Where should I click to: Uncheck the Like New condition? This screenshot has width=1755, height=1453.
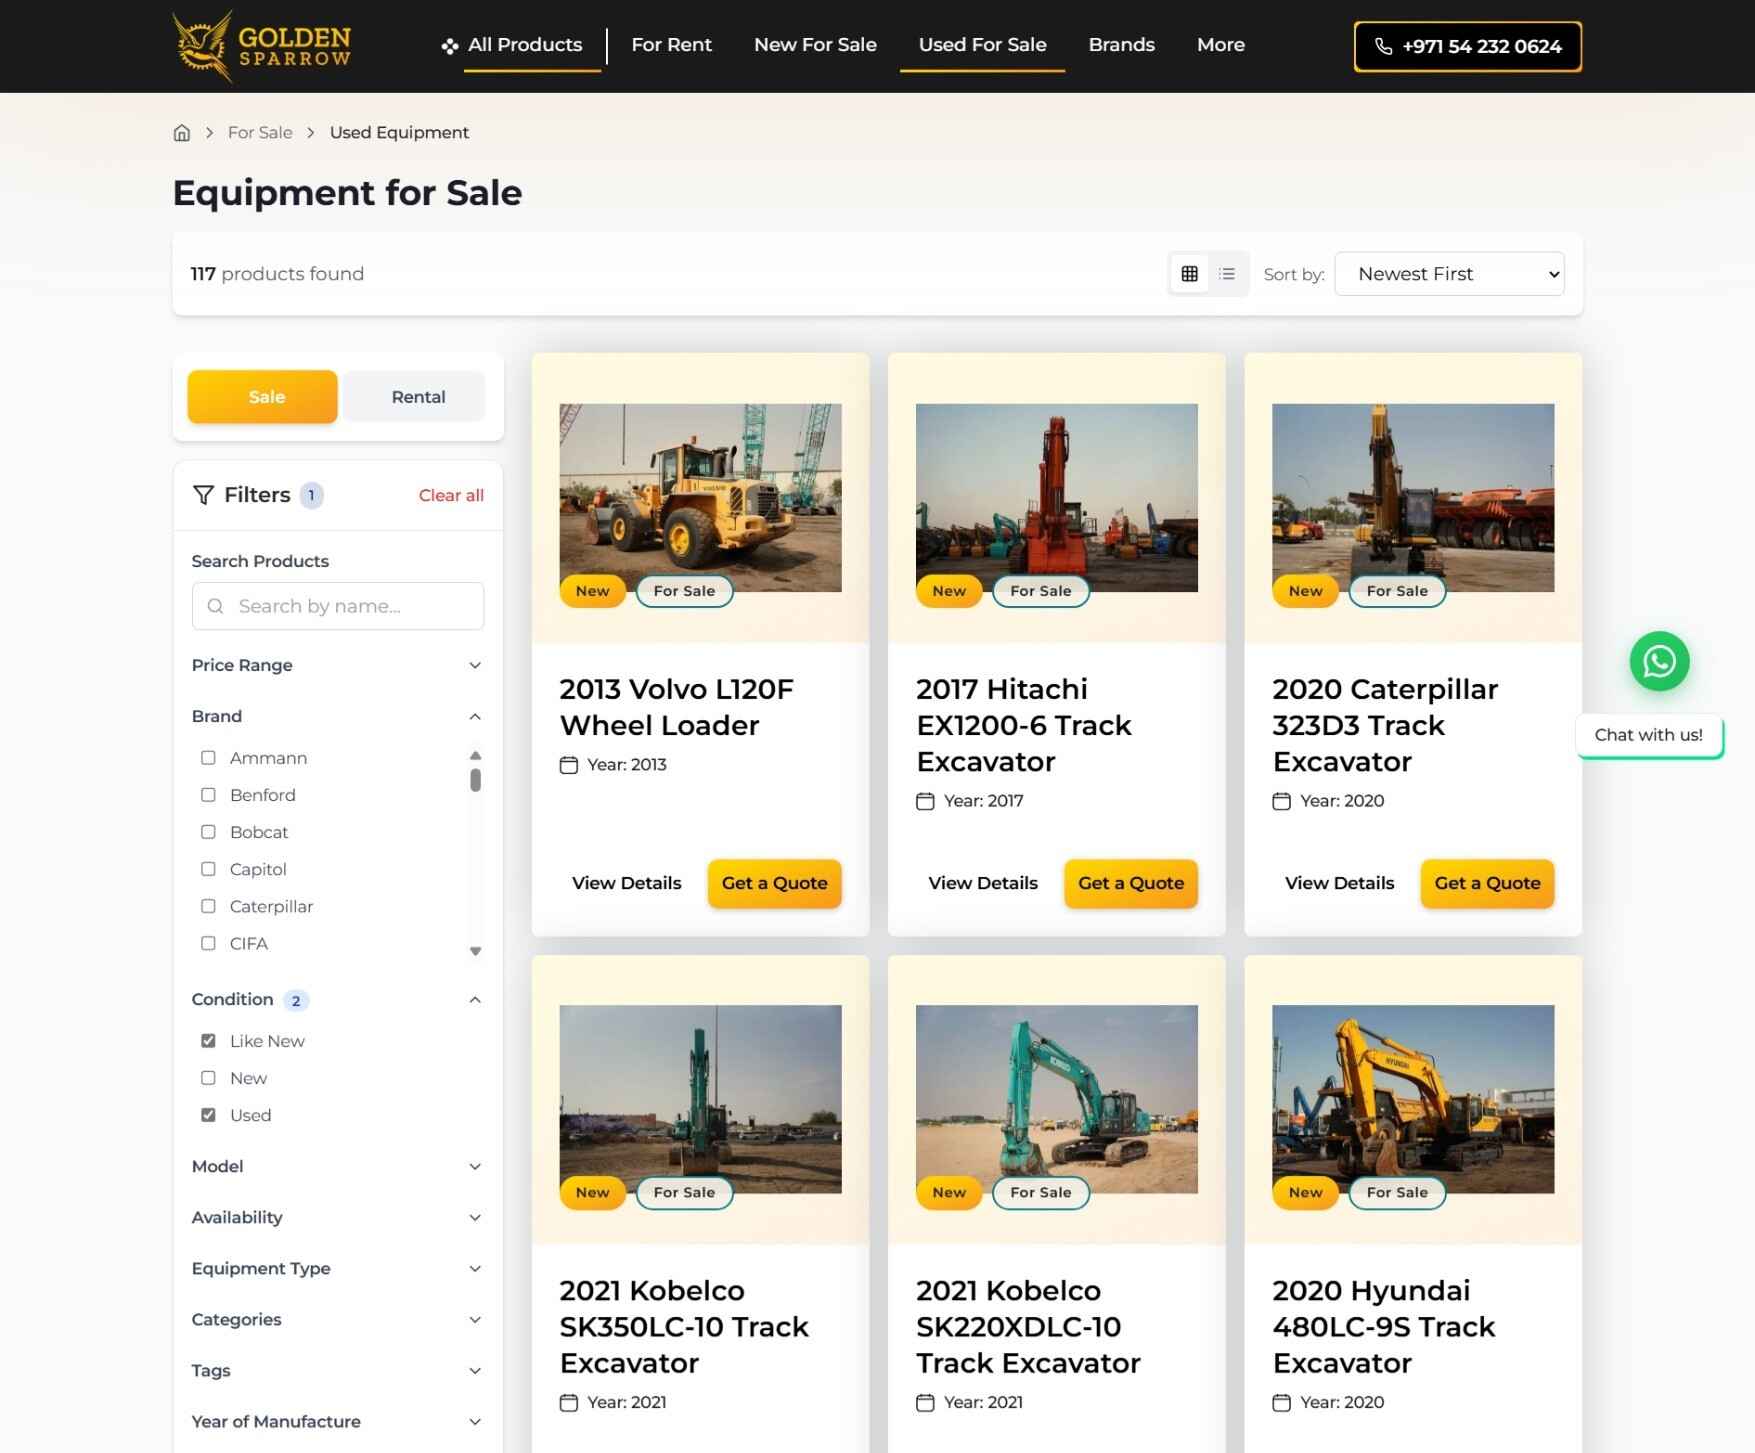pos(208,1041)
